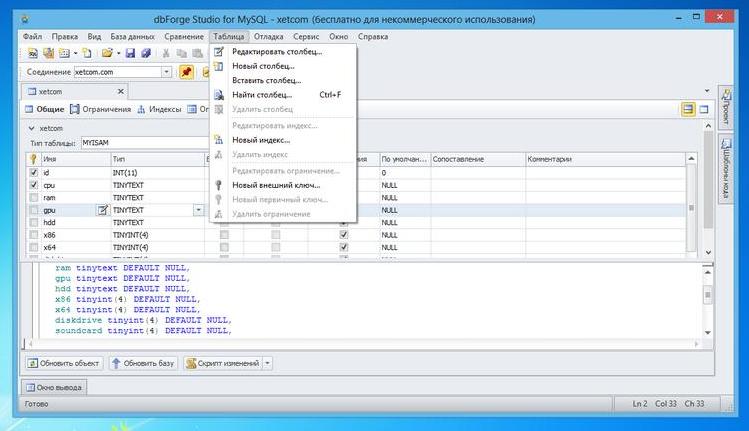The image size is (749, 431).
Task: Uncheck primary key checkbox for cpu
Action: coord(33,185)
